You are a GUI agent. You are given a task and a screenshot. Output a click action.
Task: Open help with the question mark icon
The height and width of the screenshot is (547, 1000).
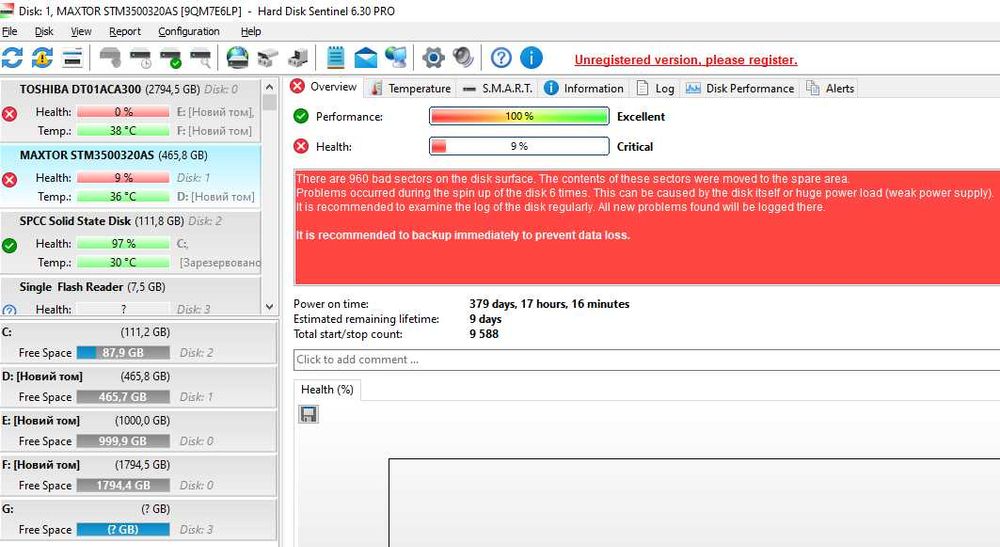click(x=501, y=58)
